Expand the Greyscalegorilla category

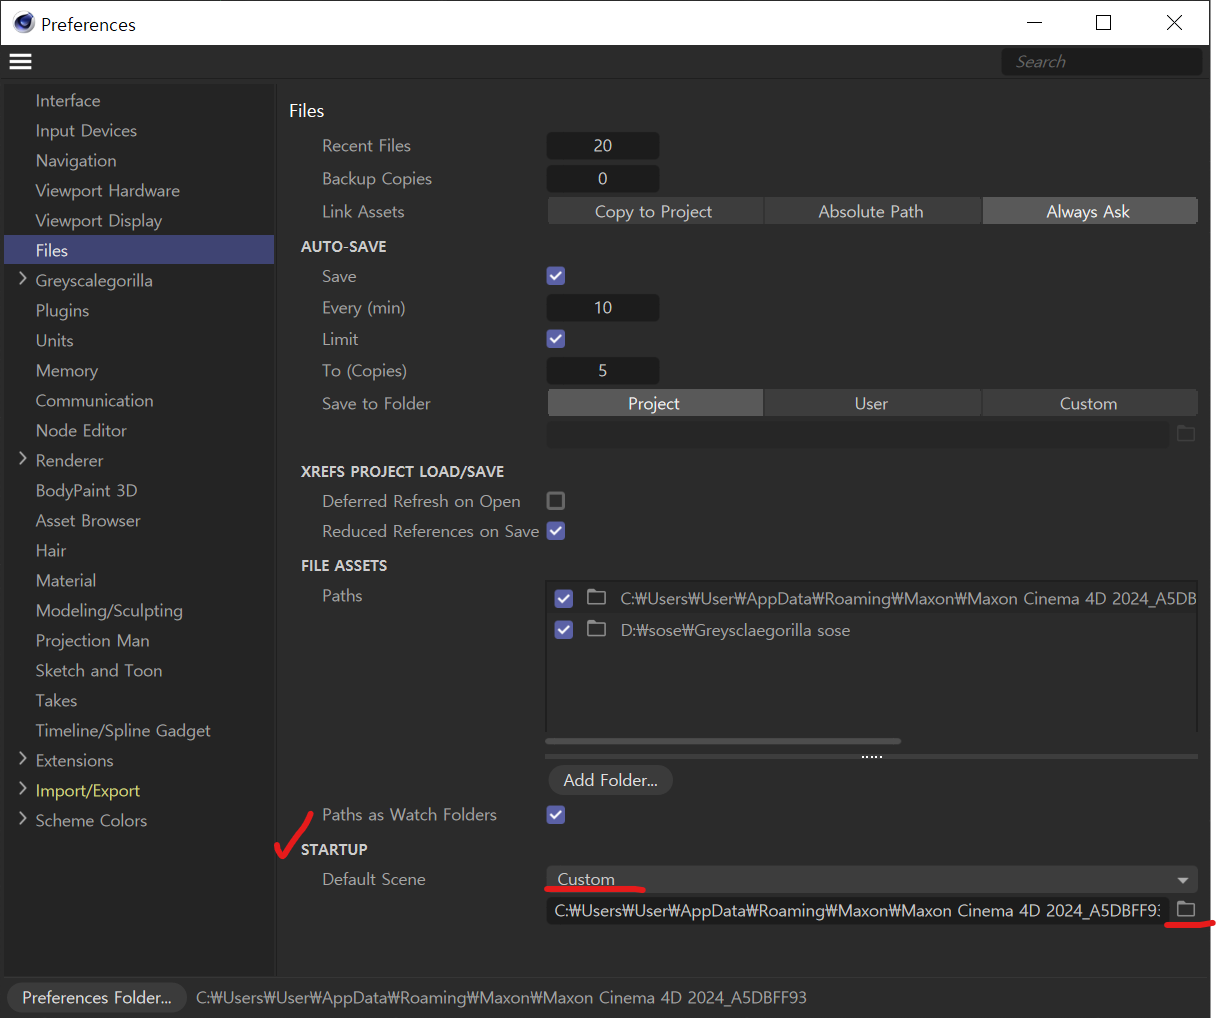pyautogui.click(x=23, y=280)
